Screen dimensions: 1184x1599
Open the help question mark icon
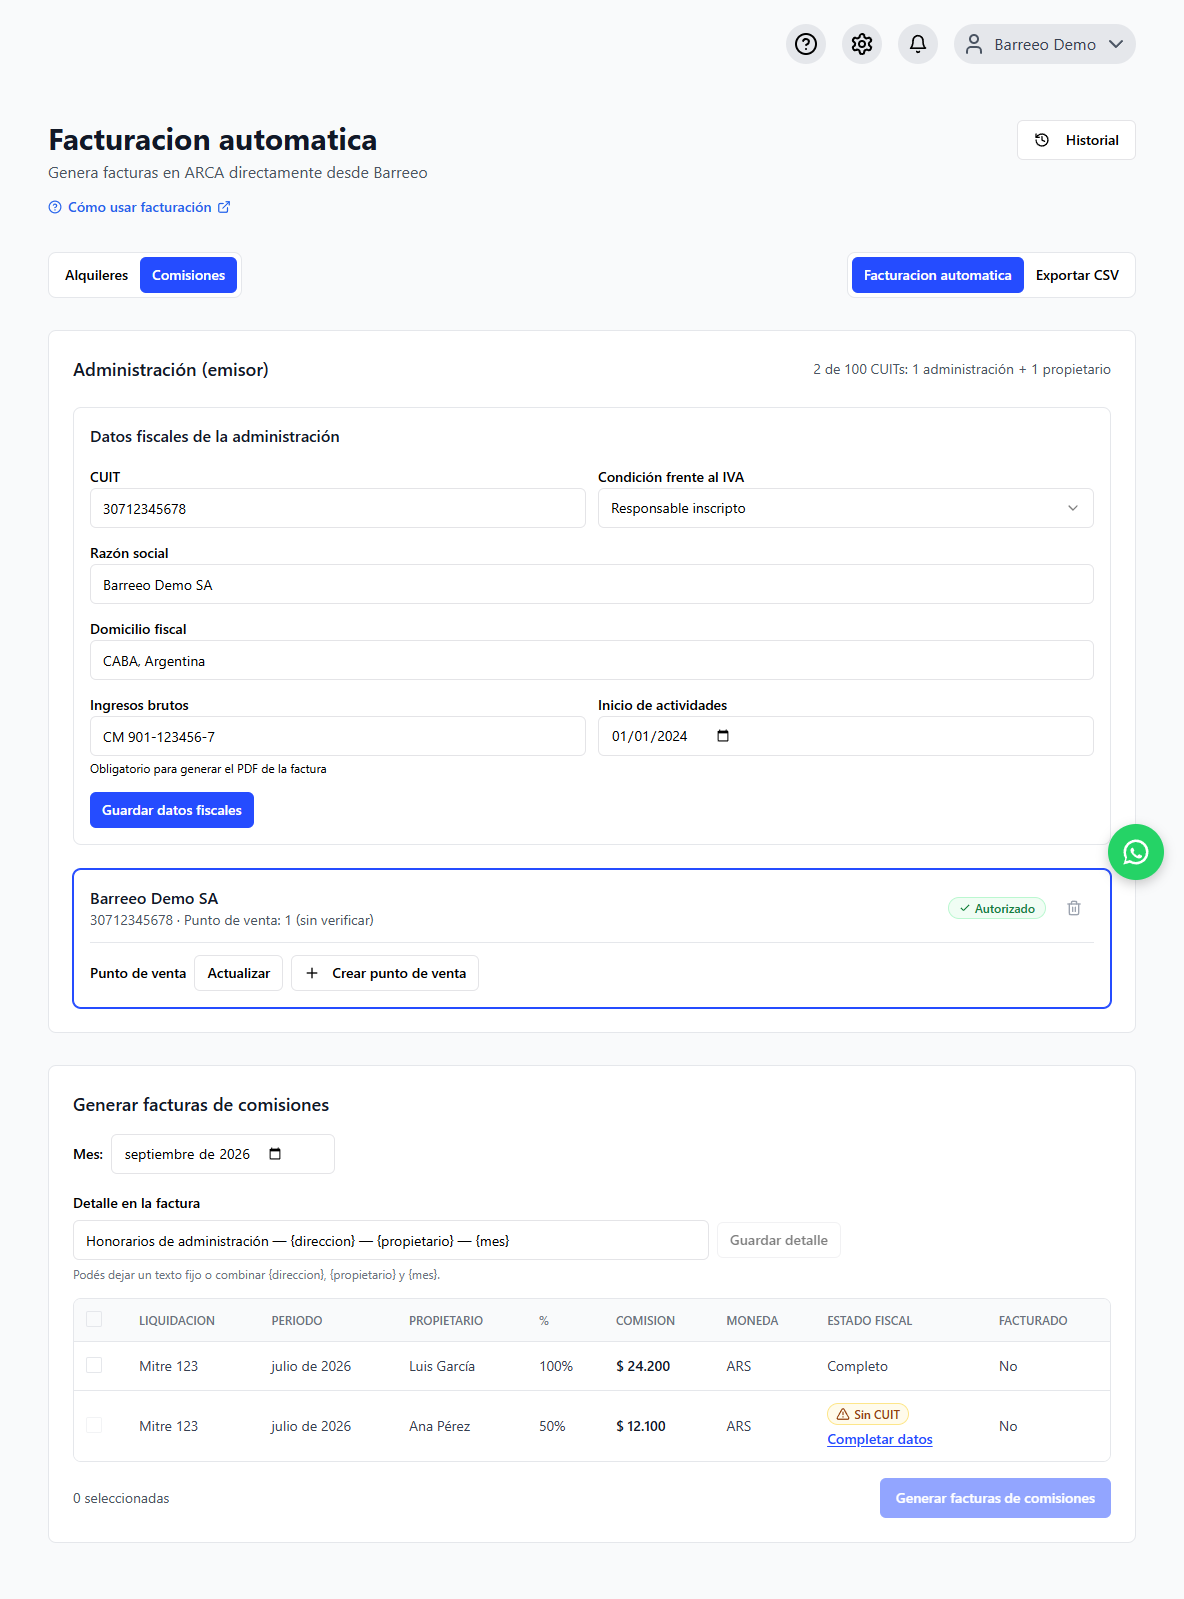[x=806, y=44]
